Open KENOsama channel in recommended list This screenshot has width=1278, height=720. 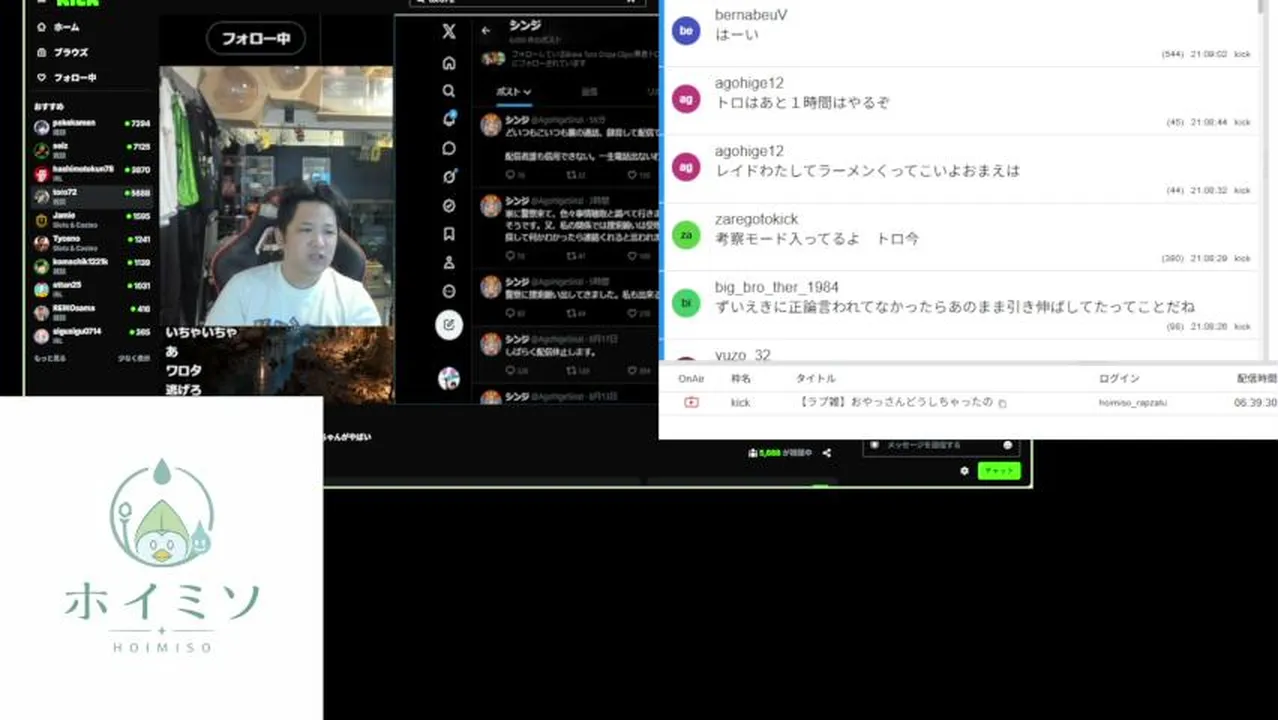pyautogui.click(x=92, y=312)
